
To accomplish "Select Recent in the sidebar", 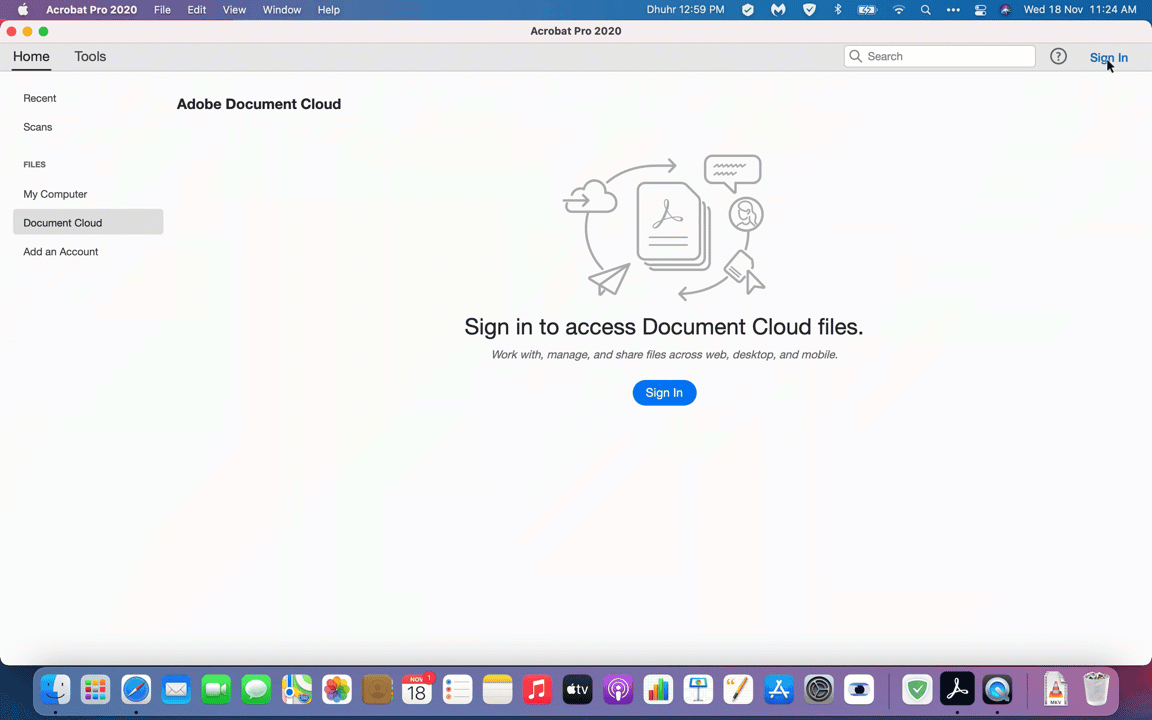I will pos(40,98).
